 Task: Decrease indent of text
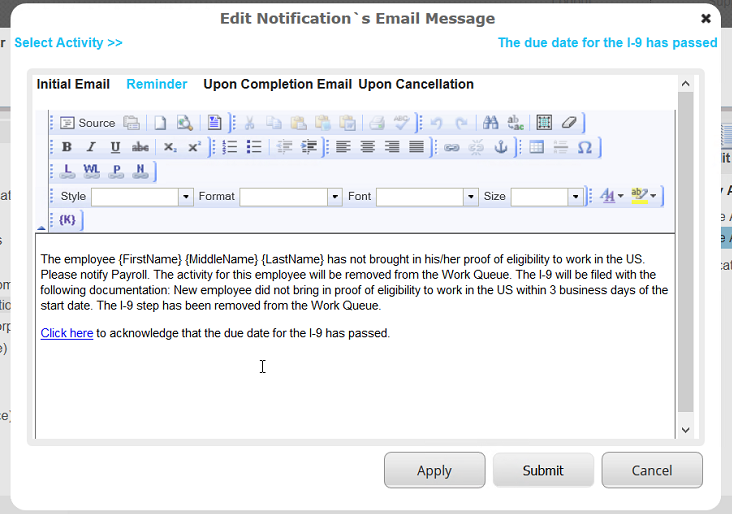click(284, 148)
